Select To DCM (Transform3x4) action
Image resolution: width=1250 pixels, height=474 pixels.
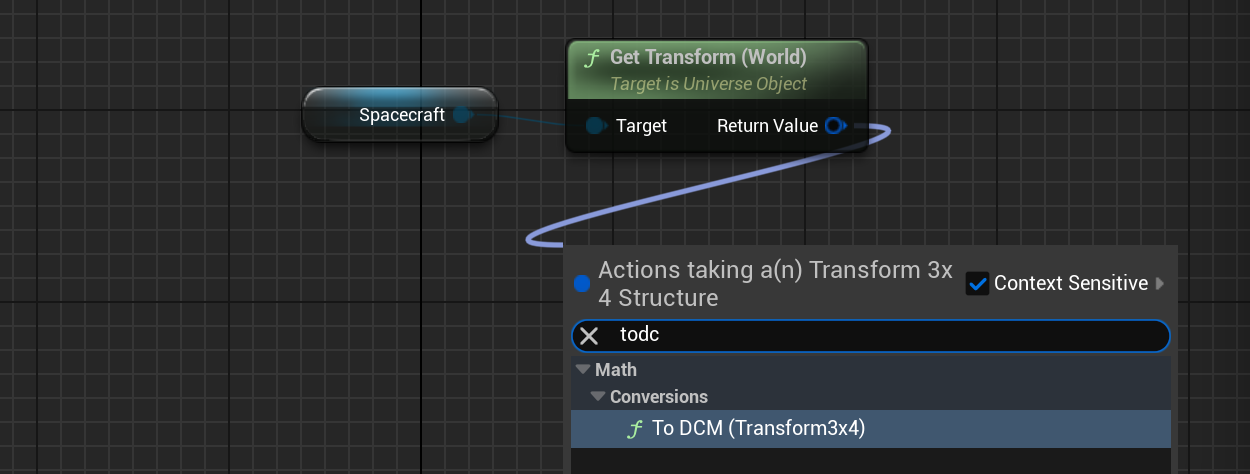[x=758, y=429]
